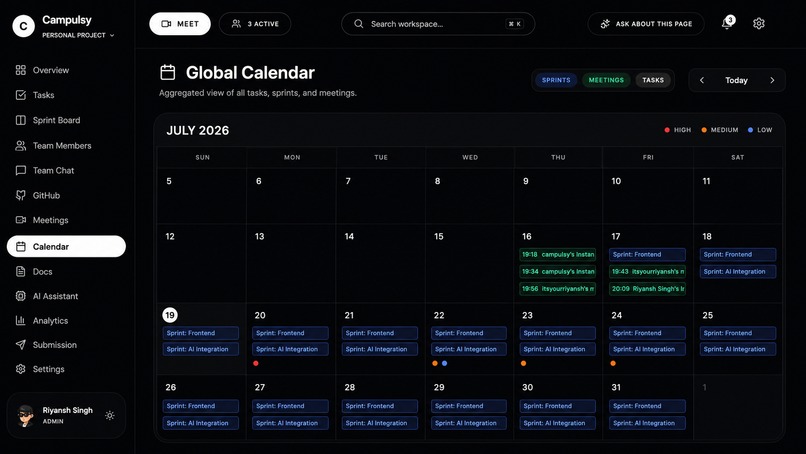Click the calendar icon beside Global Calendar
The width and height of the screenshot is (806, 454).
coord(168,72)
